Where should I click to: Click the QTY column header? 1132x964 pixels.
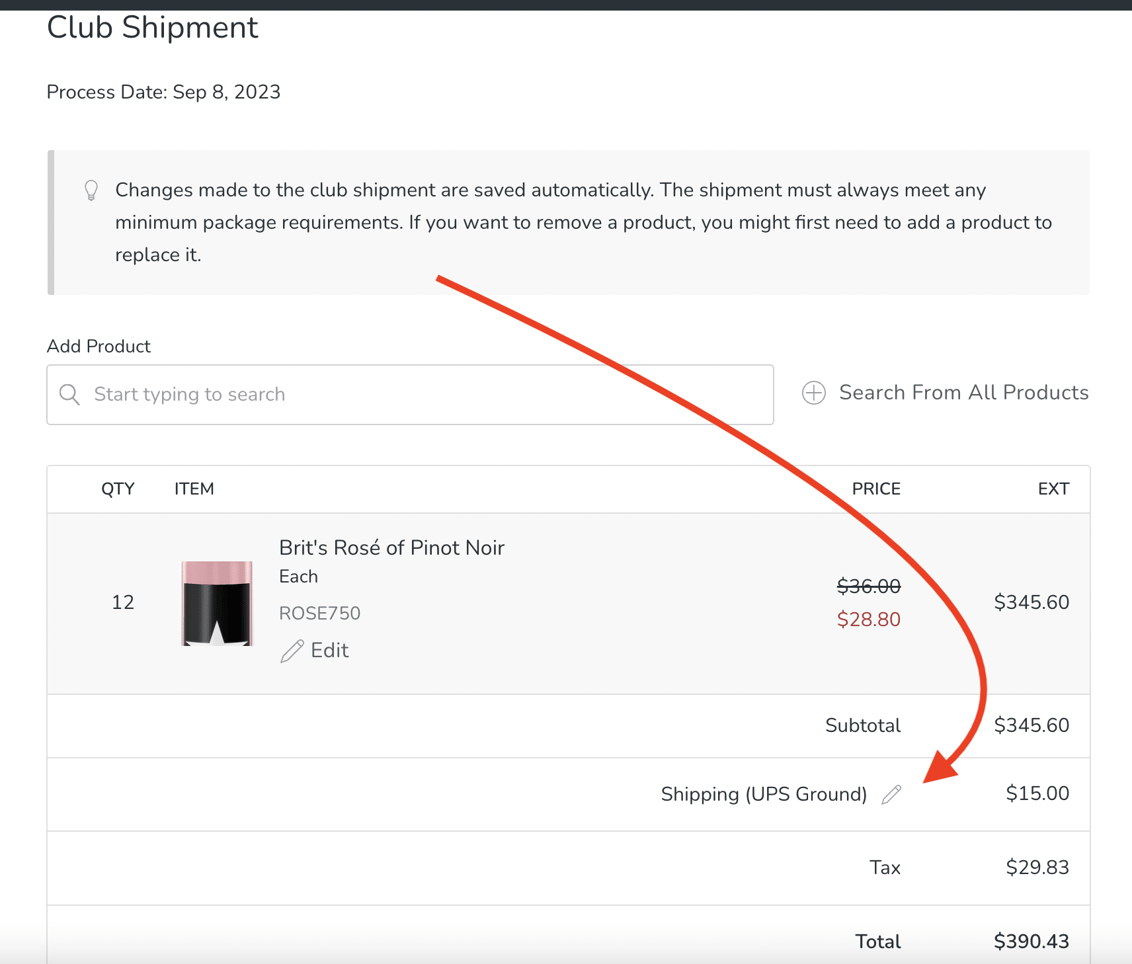pos(117,489)
